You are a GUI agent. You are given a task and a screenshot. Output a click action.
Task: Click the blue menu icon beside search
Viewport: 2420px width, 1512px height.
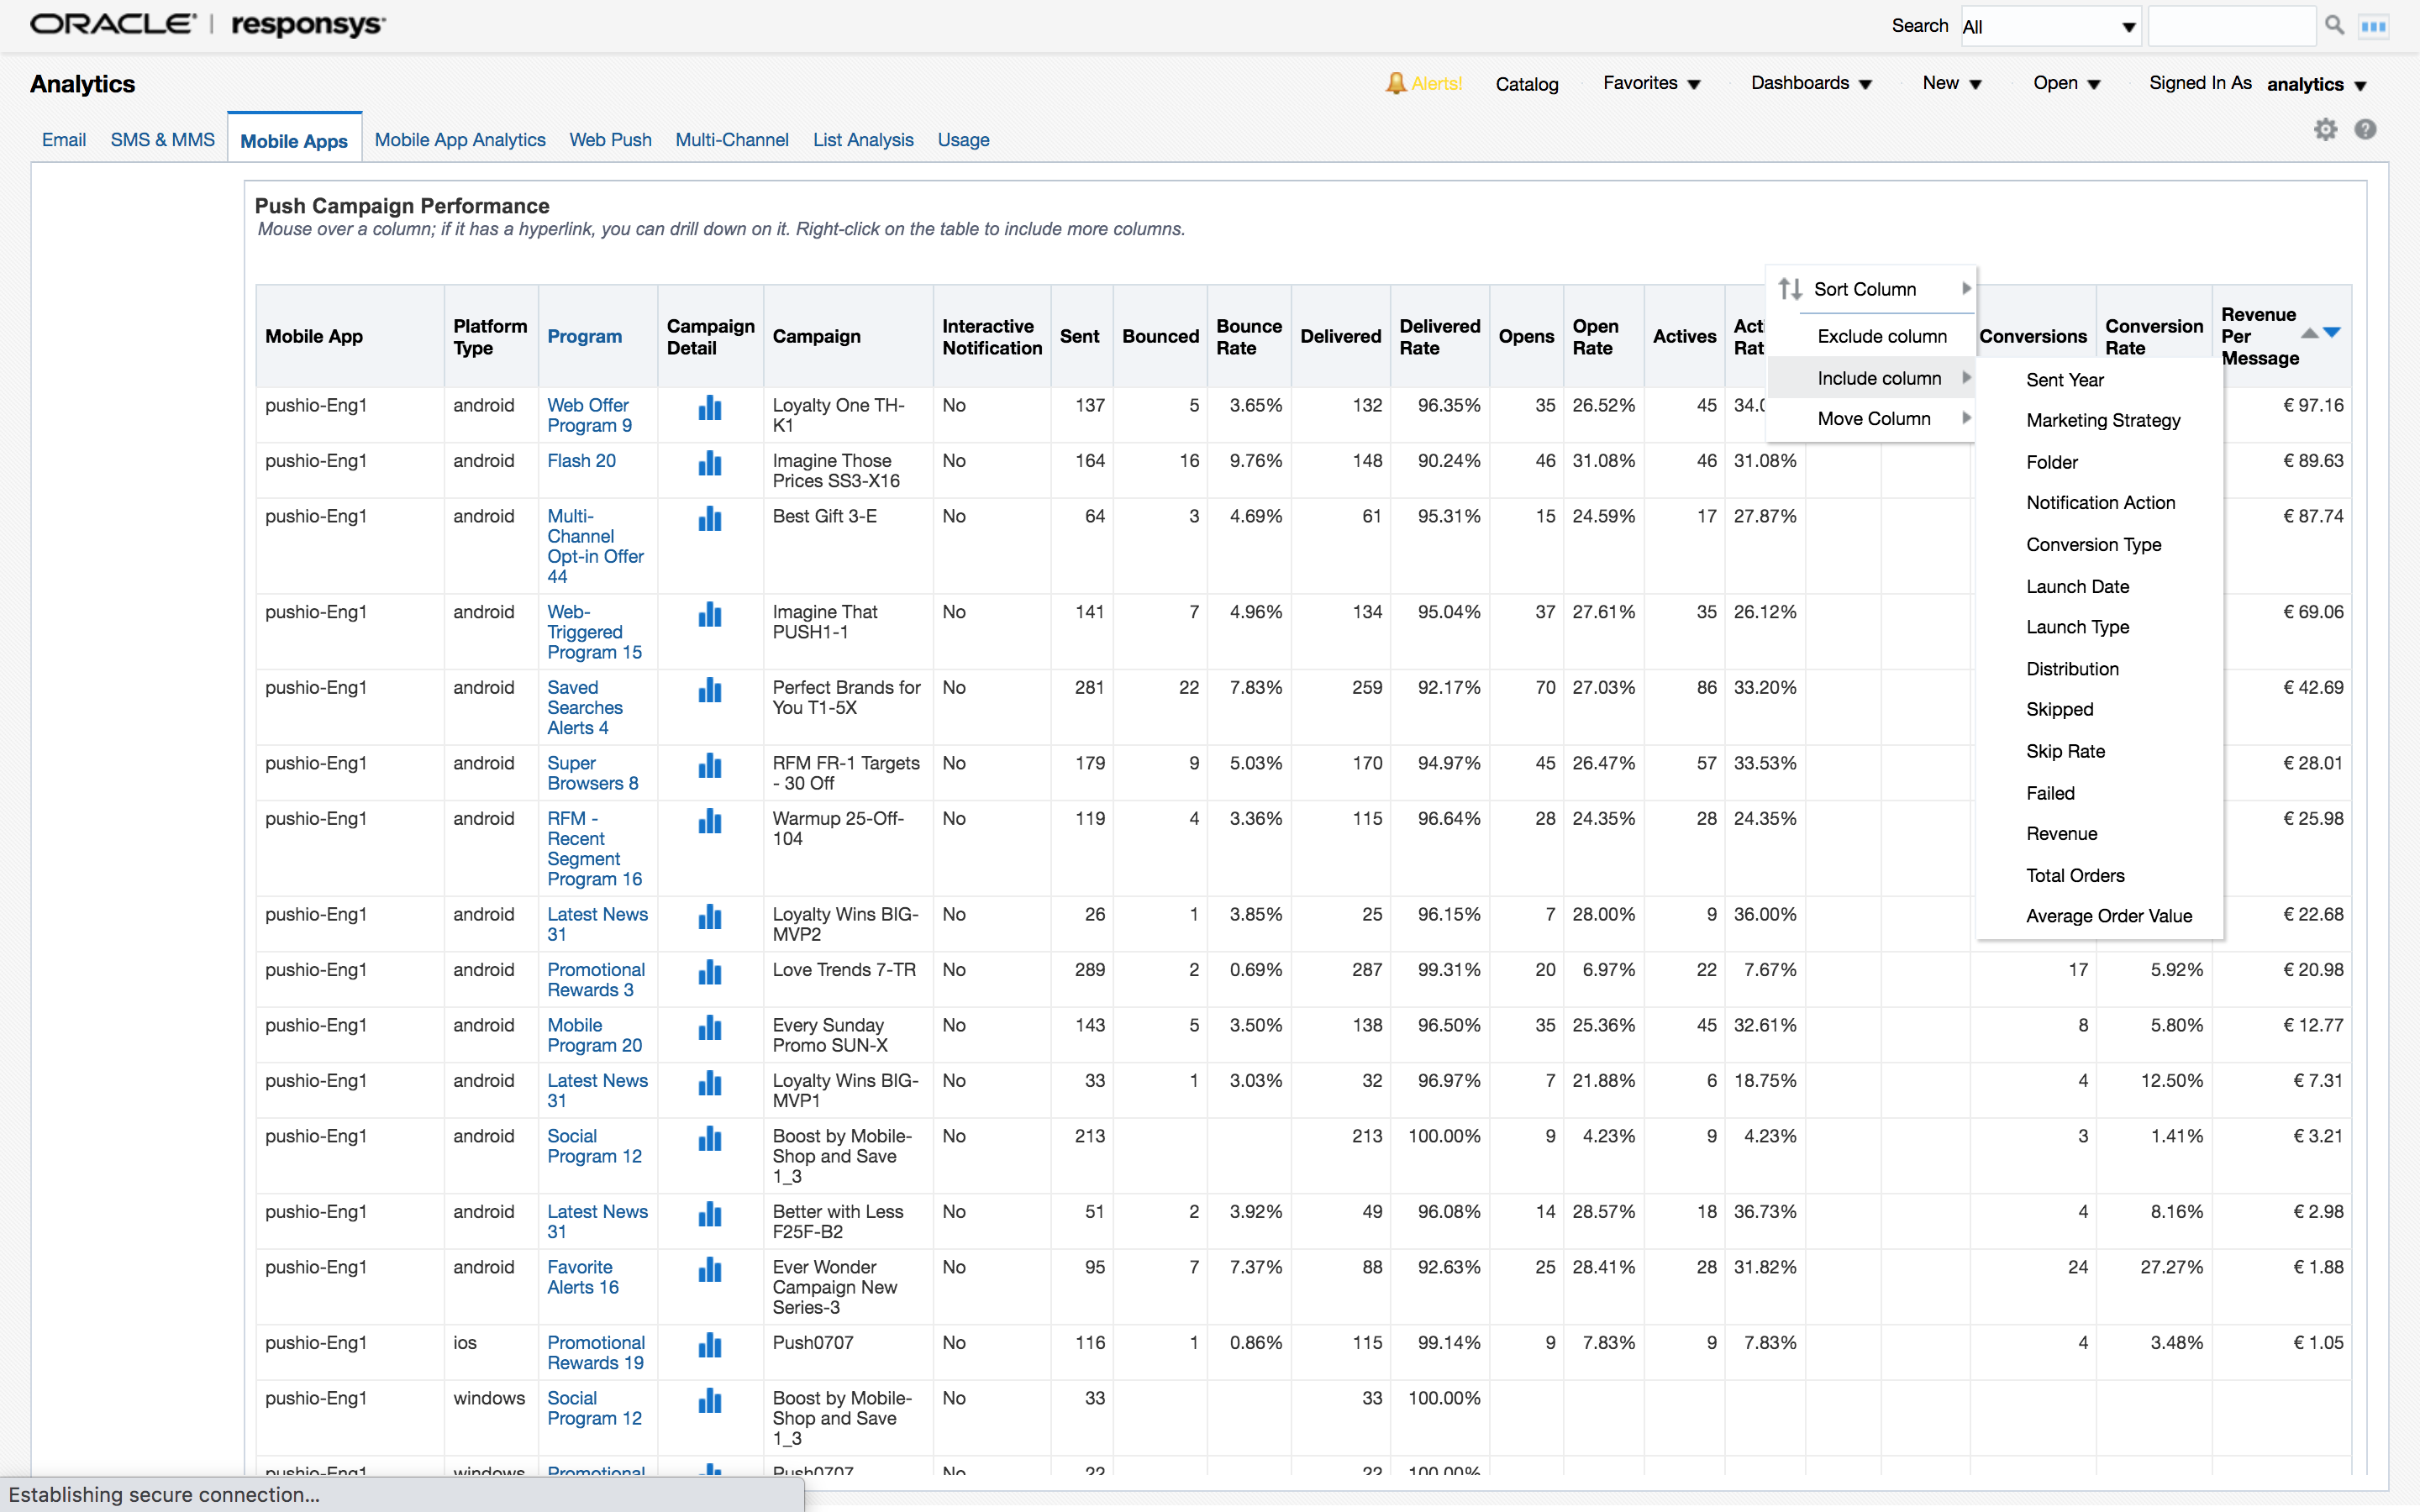point(2373,27)
